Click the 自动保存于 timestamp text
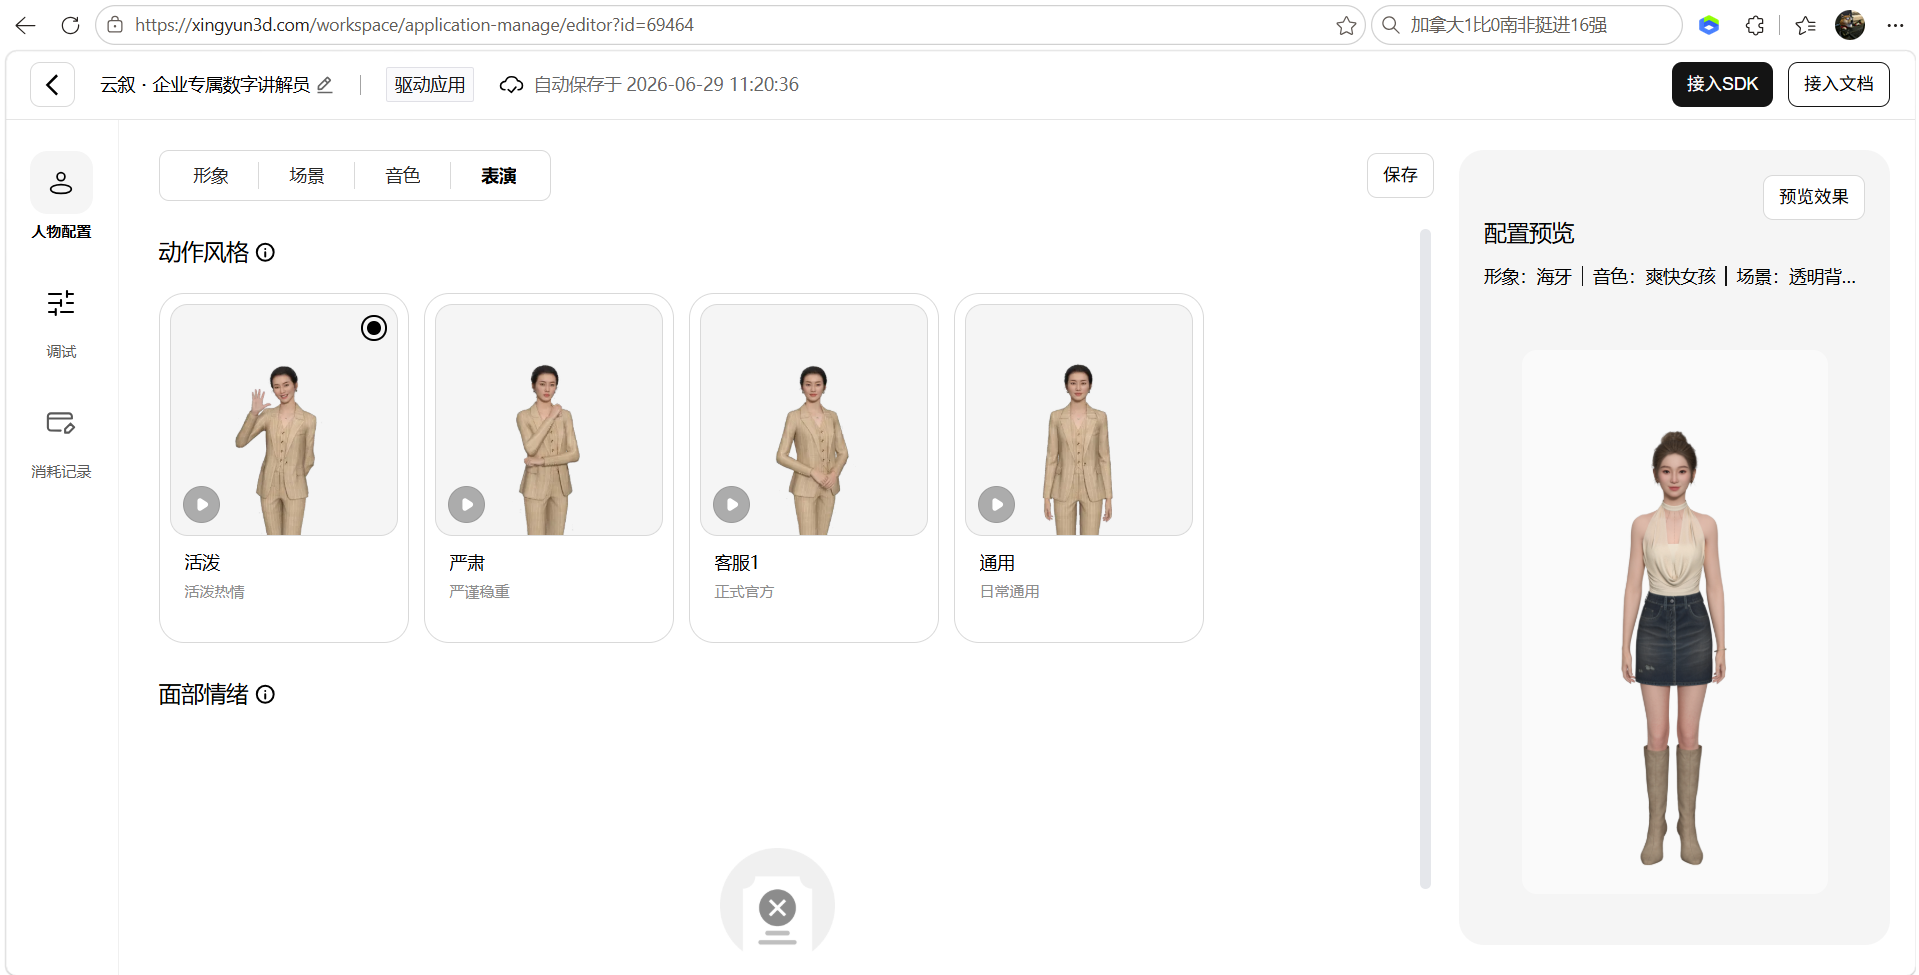Screen dimensions: 1919x975 pyautogui.click(x=666, y=85)
